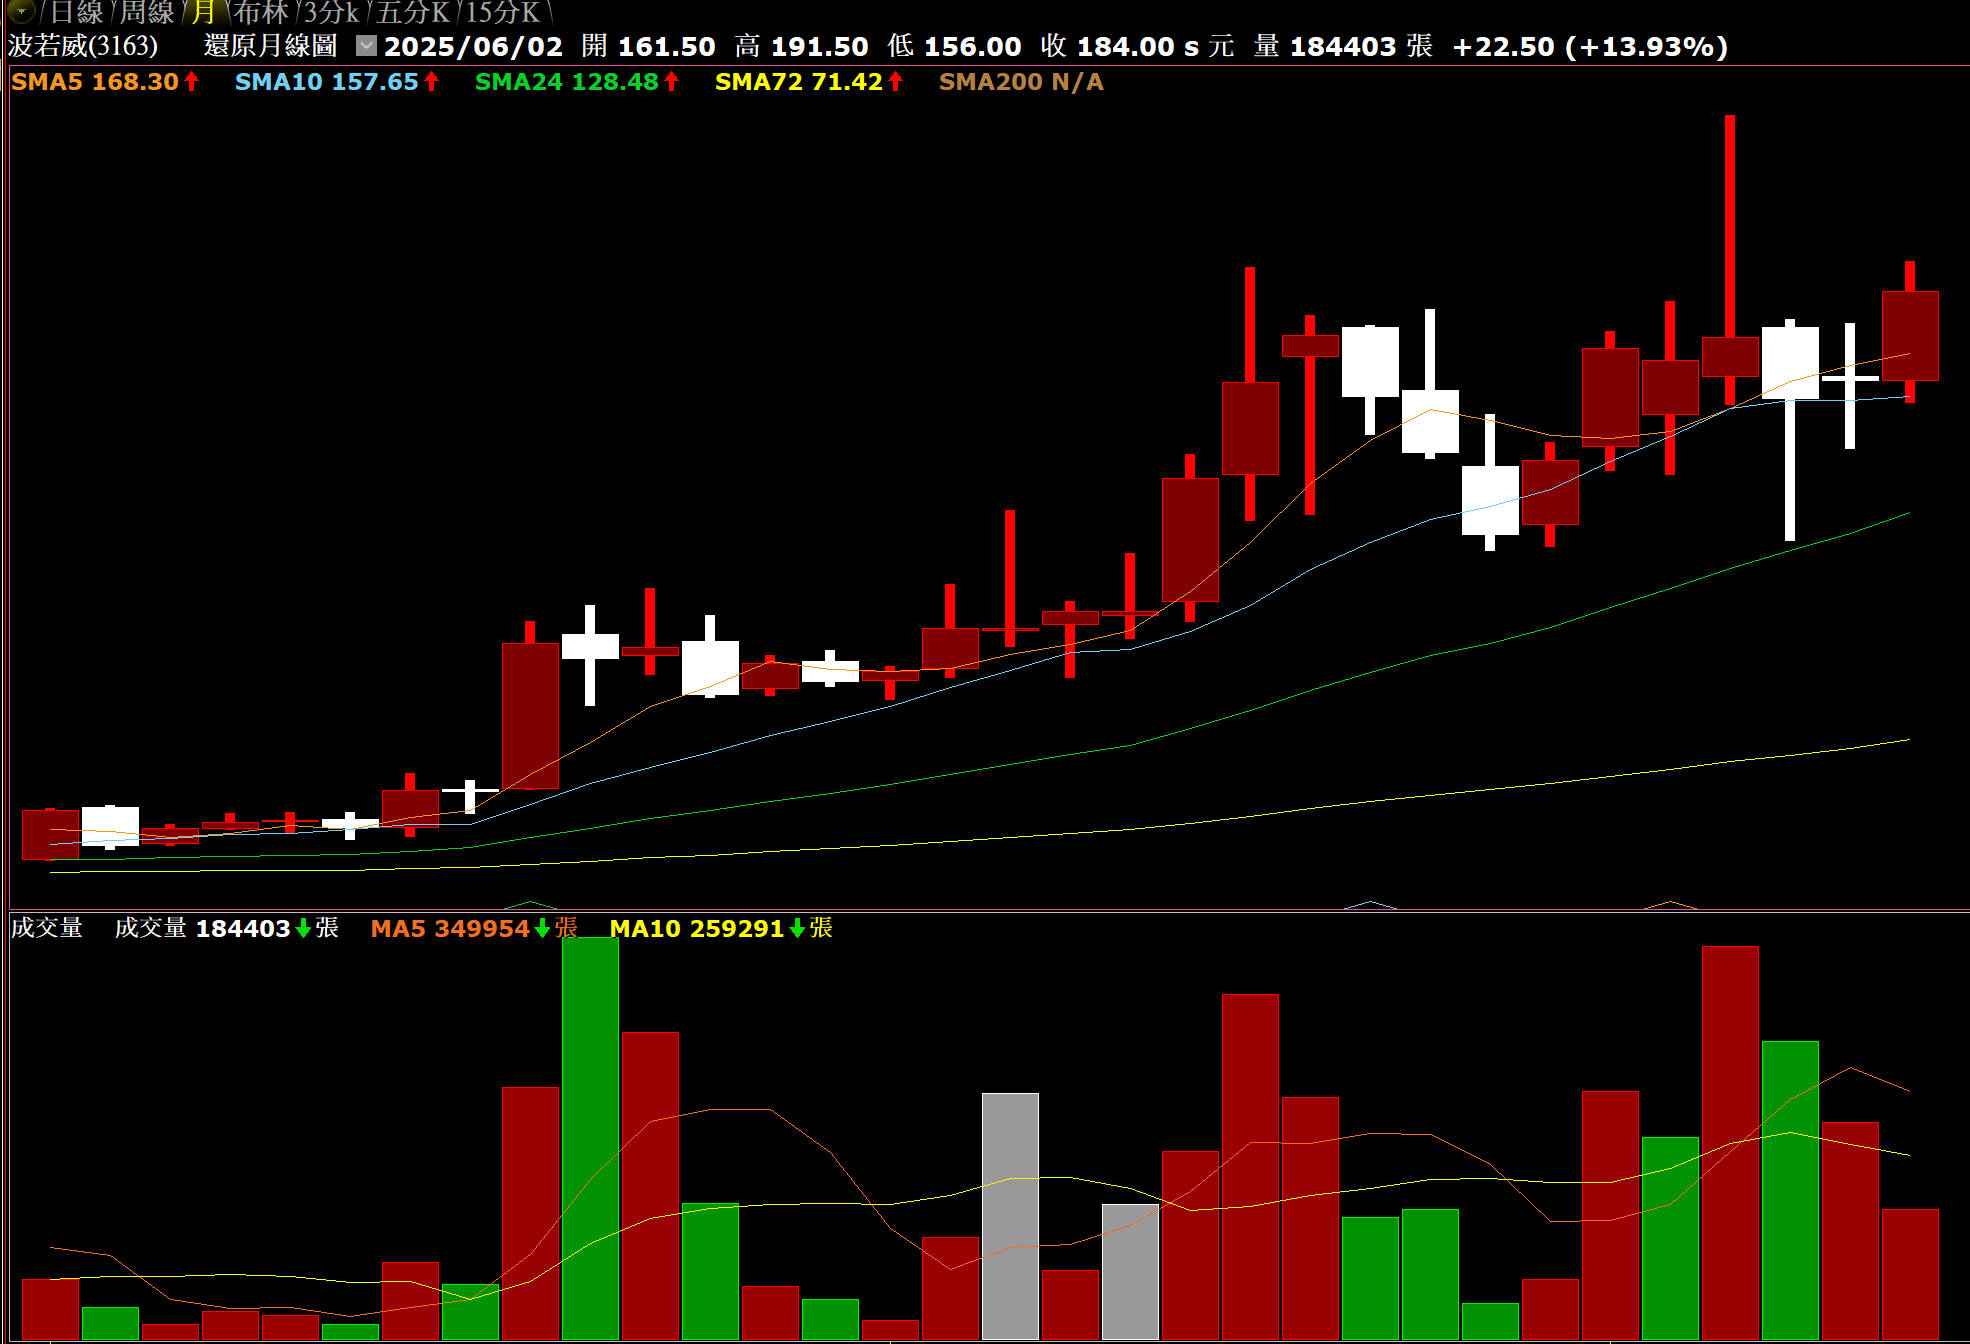1970x1344 pixels.
Task: Switch to the 15分K tab
Action: [x=502, y=12]
